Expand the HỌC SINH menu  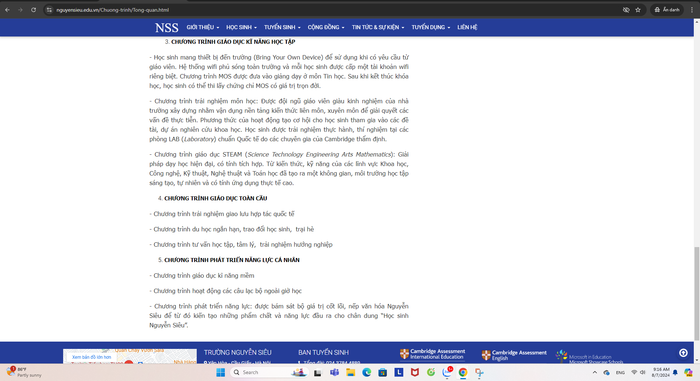point(241,27)
